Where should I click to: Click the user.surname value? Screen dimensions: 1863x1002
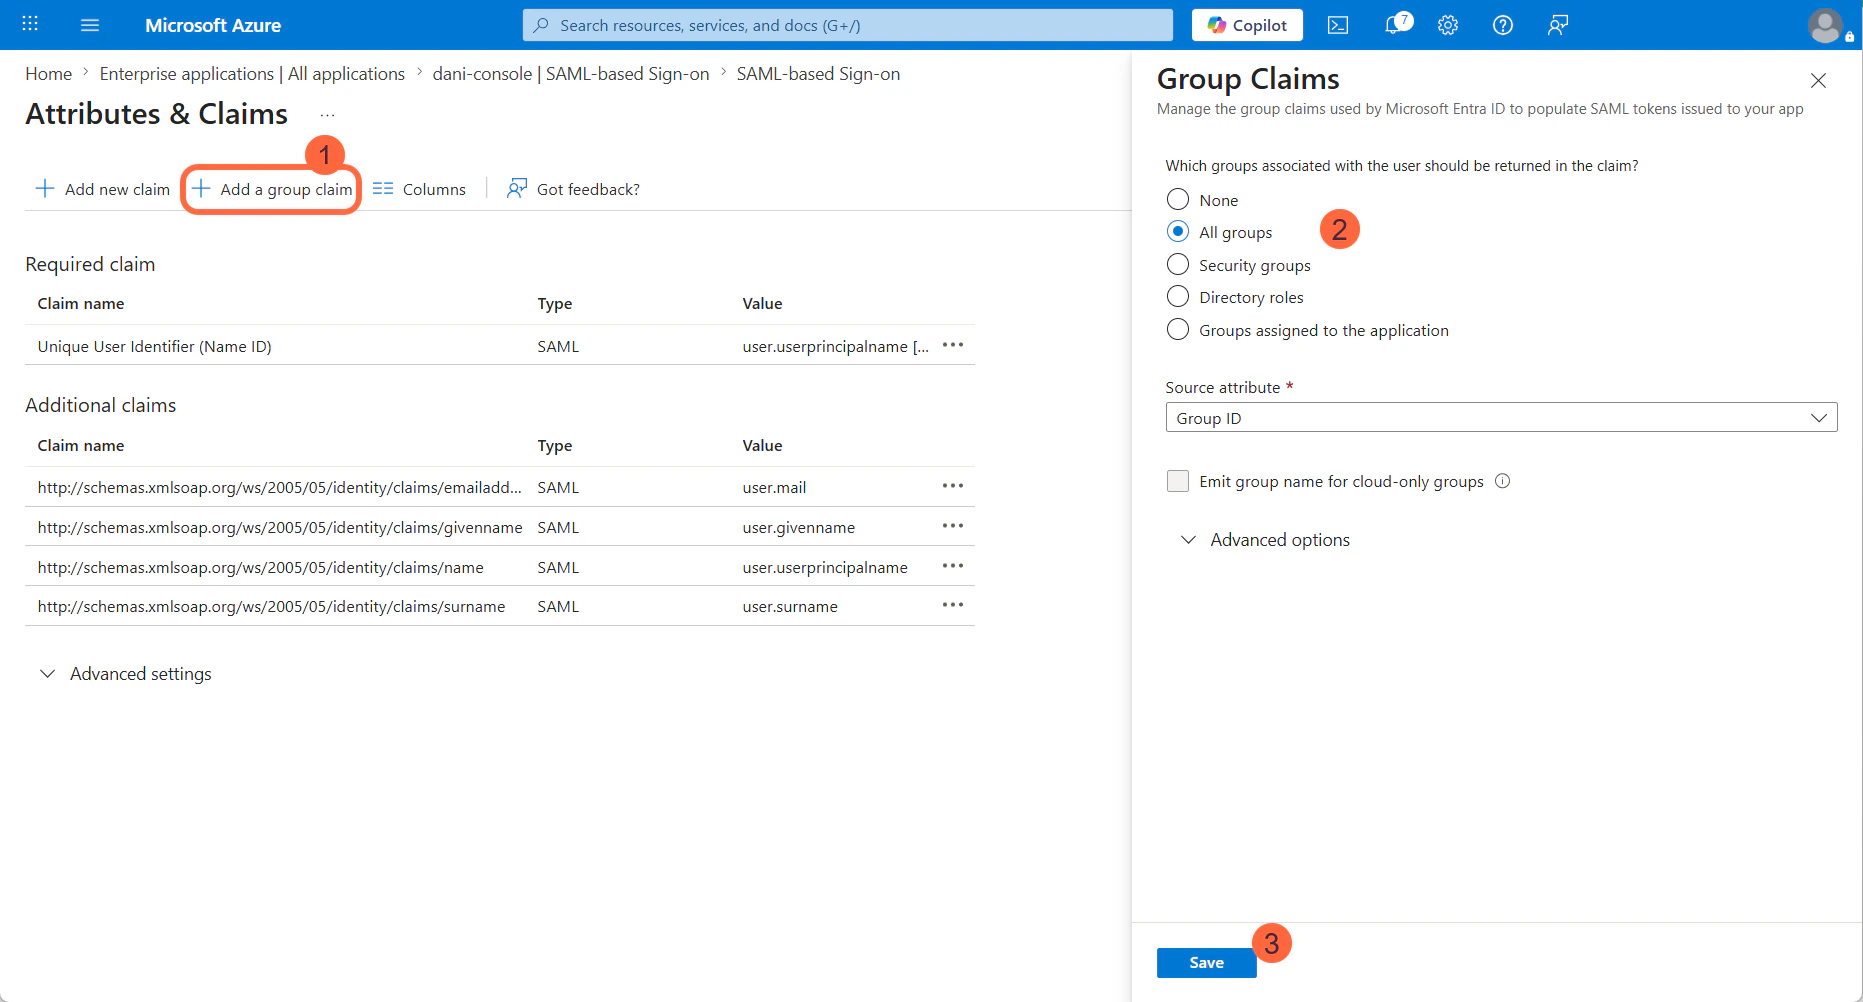[790, 606]
